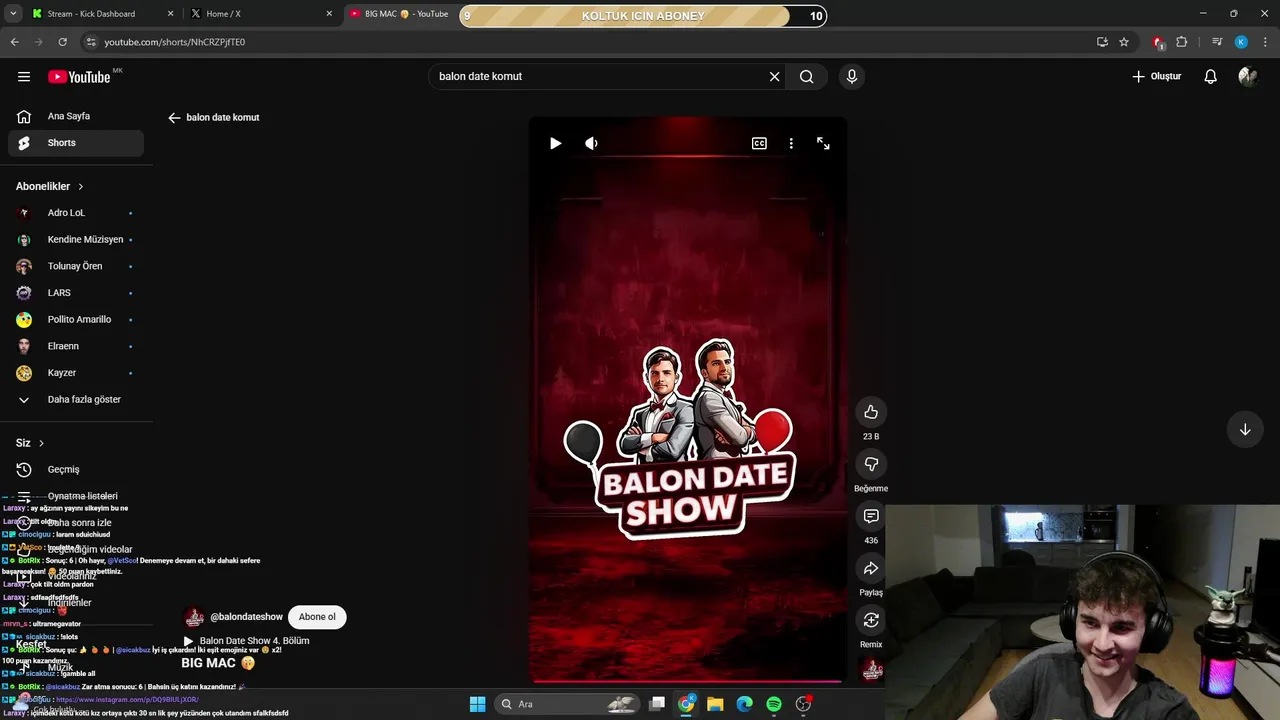Switch to Home / X tab
Viewport: 1280px width, 720px height.
[x=260, y=14]
